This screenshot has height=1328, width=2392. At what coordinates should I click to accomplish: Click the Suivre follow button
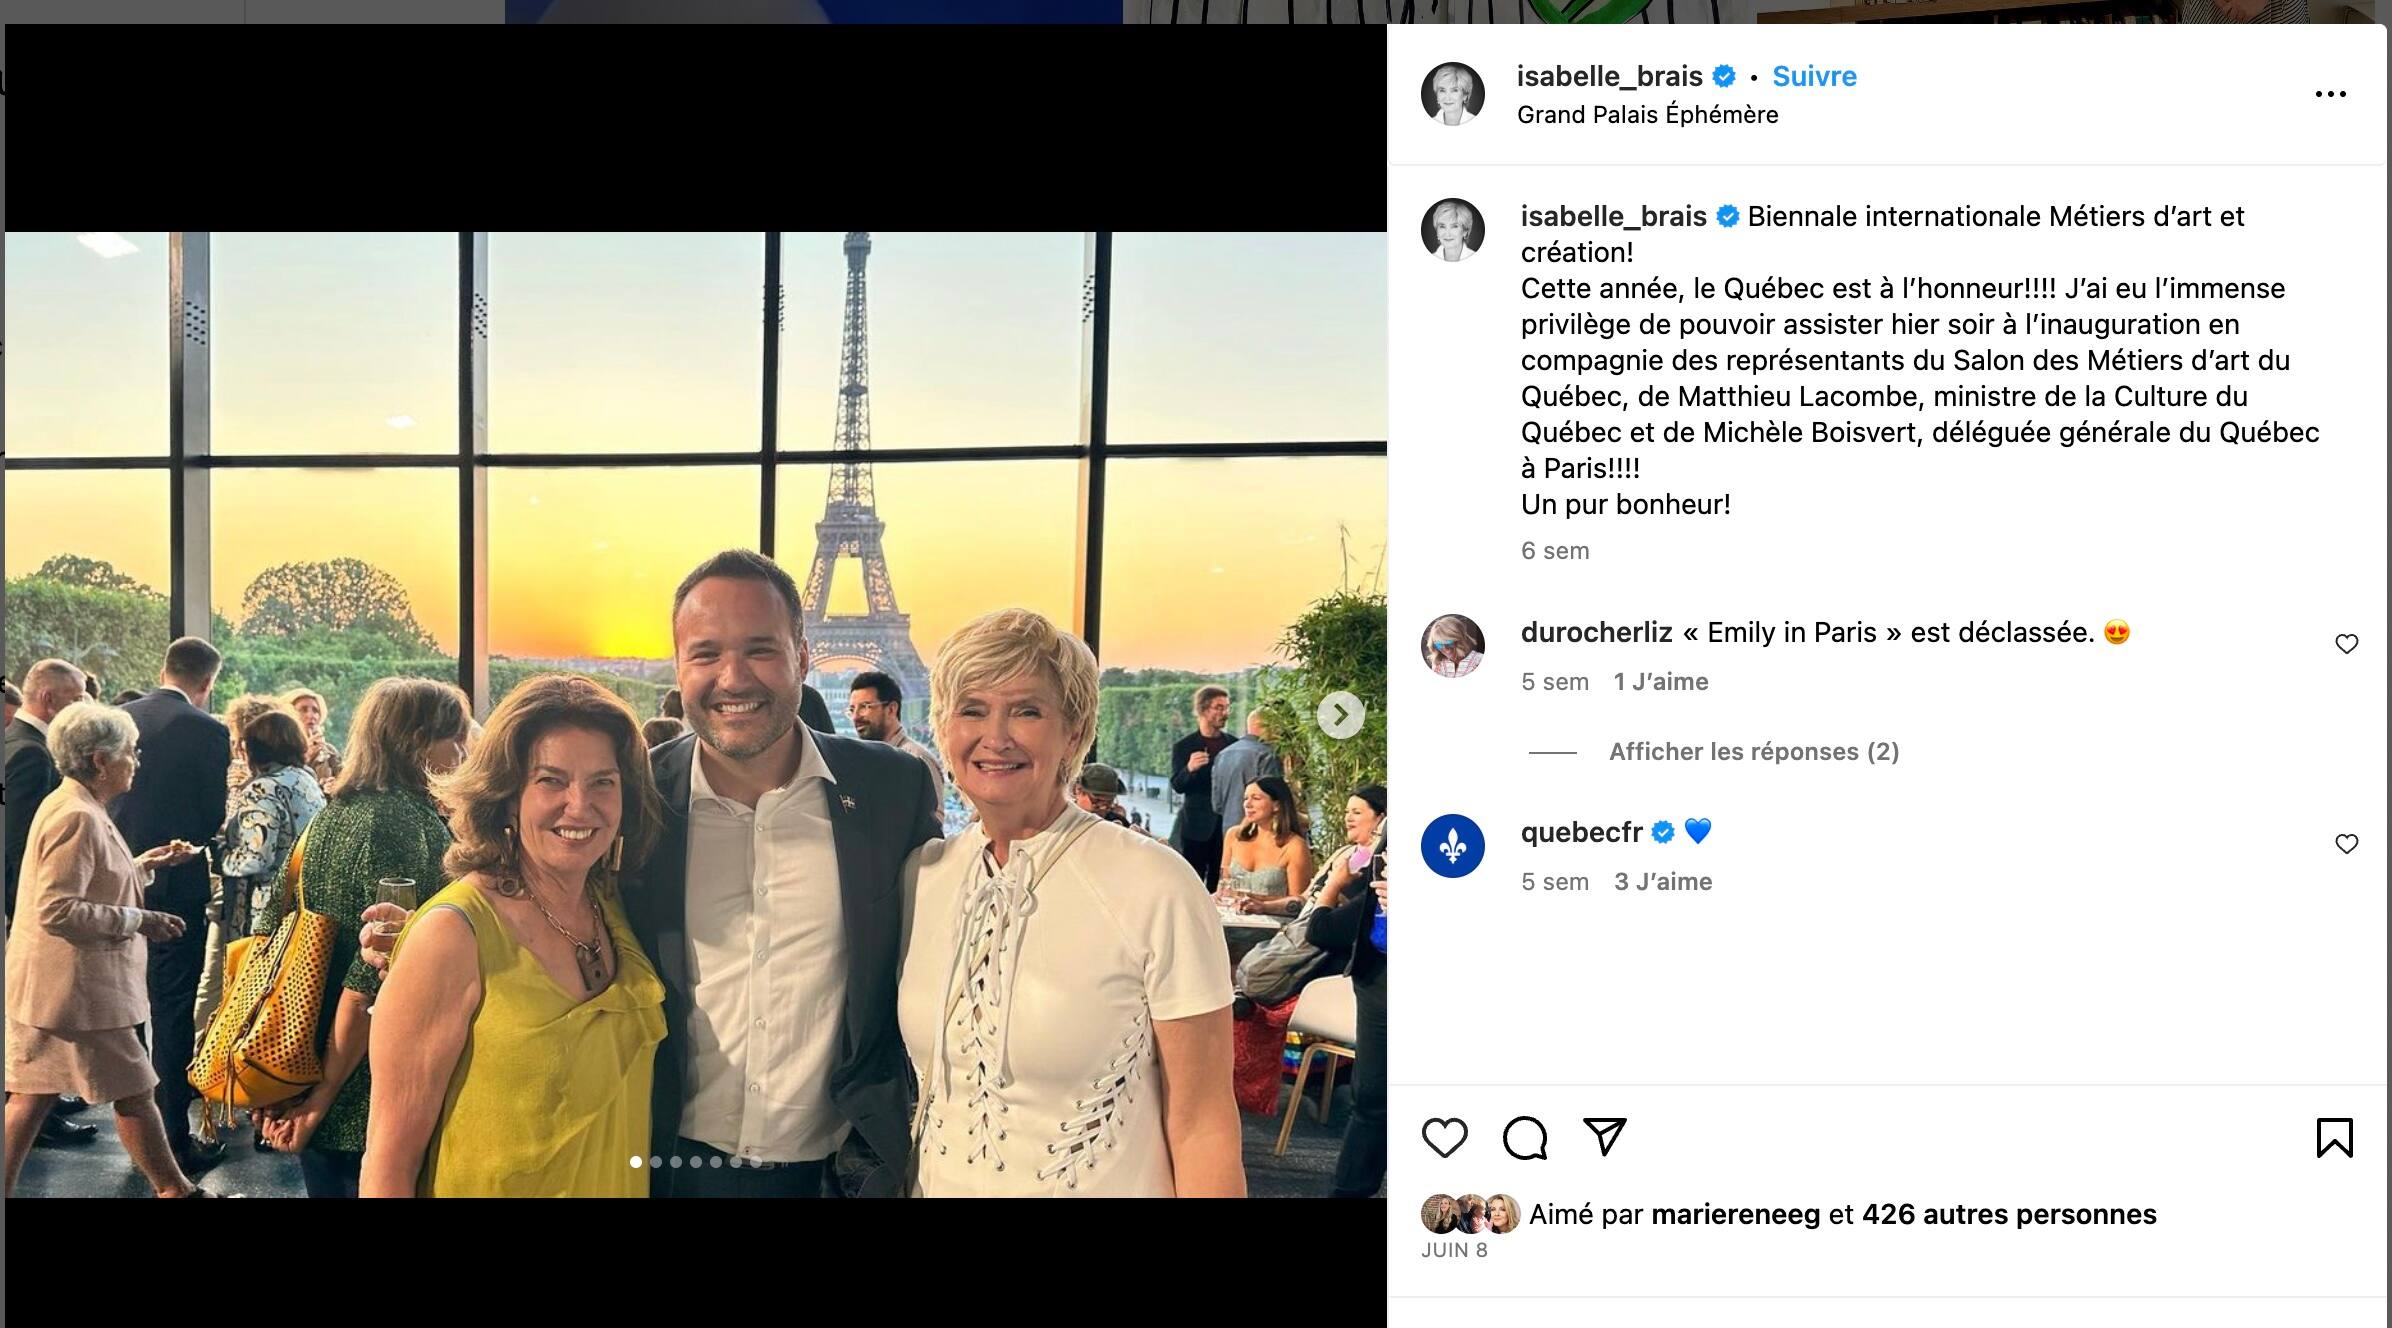(1814, 76)
